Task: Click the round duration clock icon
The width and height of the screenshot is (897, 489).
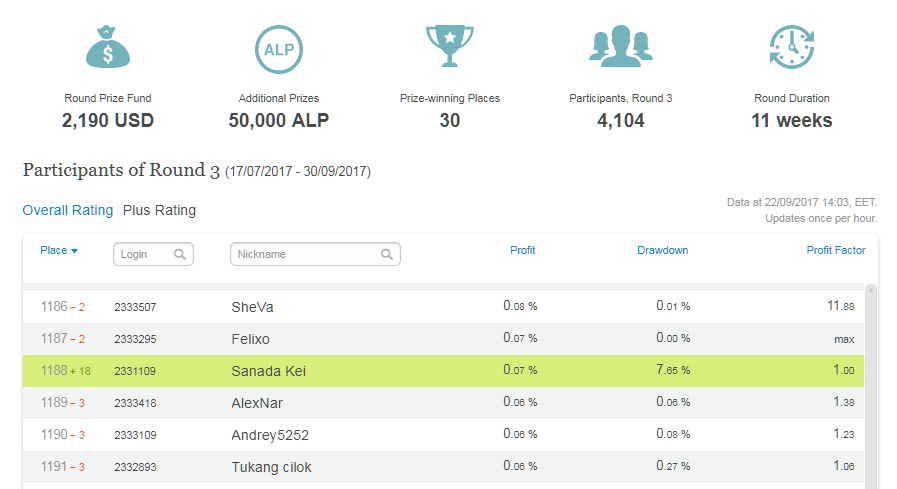Action: 792,47
